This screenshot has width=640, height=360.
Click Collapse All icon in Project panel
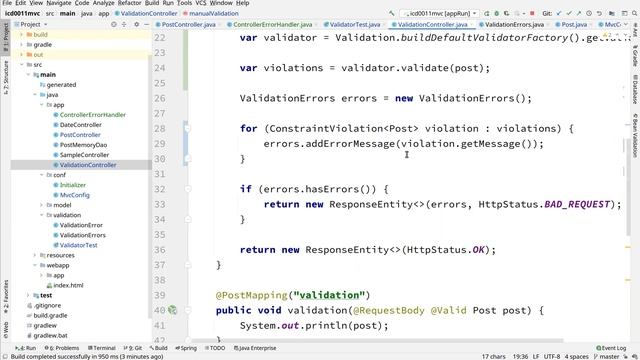124,24
